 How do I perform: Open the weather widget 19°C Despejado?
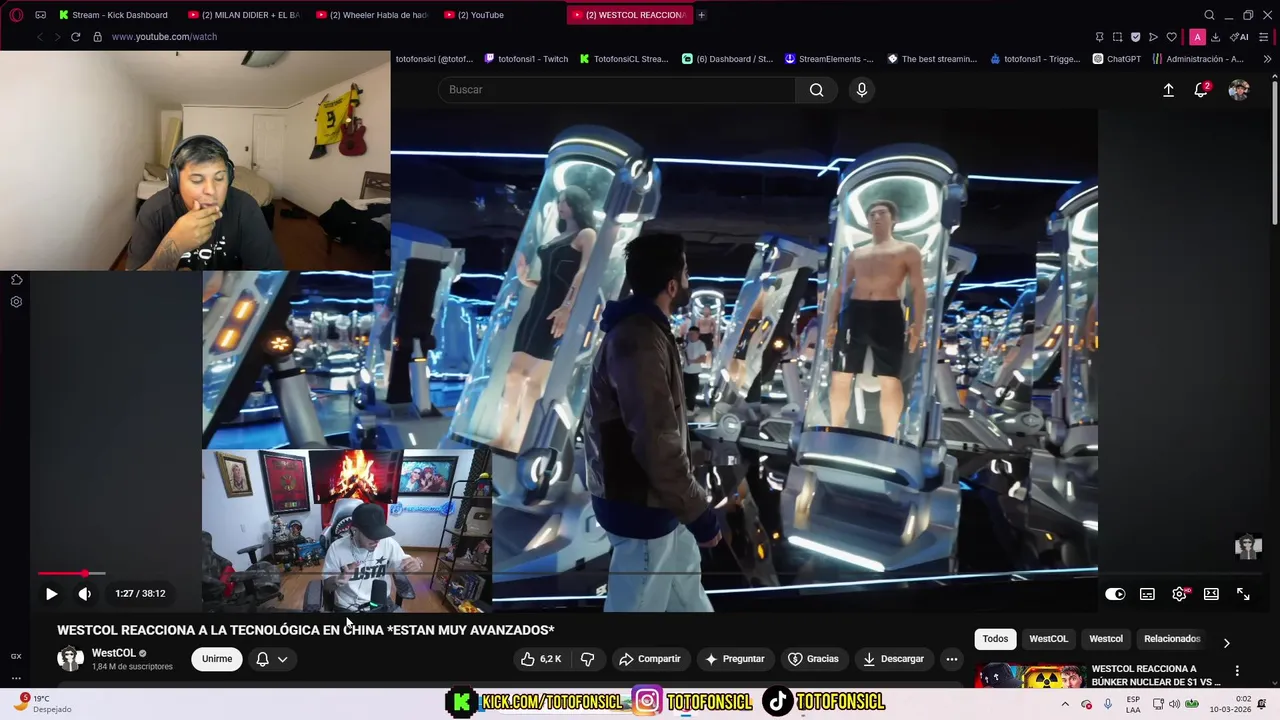point(43,704)
